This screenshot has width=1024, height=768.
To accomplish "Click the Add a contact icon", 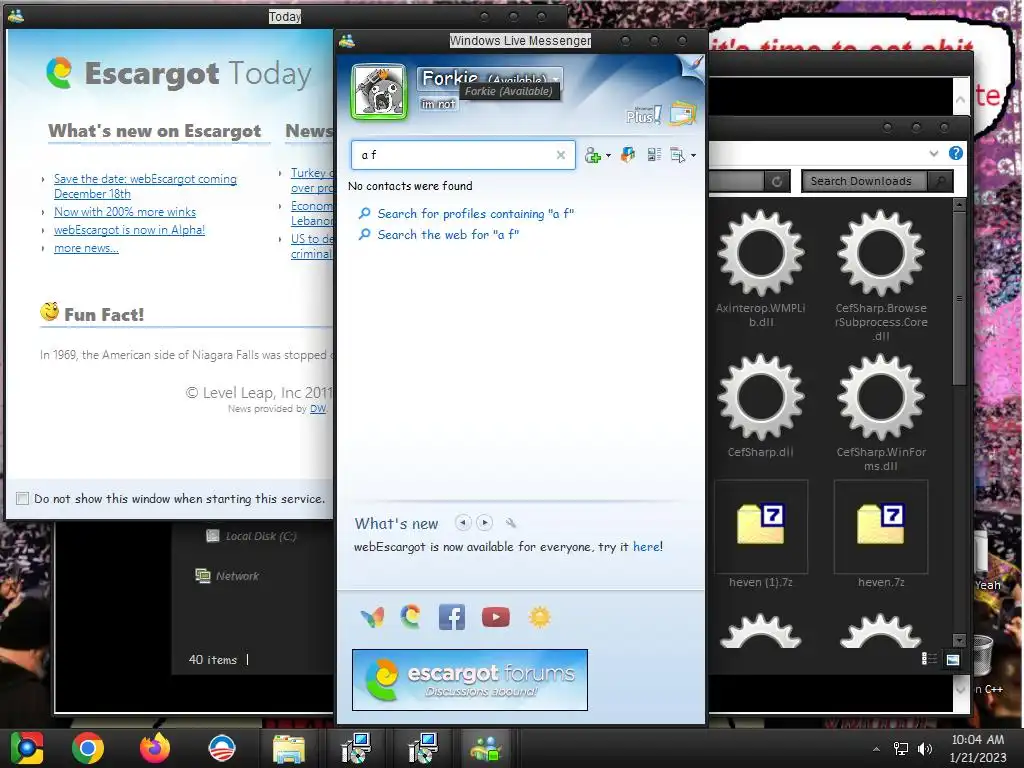I will click(592, 155).
